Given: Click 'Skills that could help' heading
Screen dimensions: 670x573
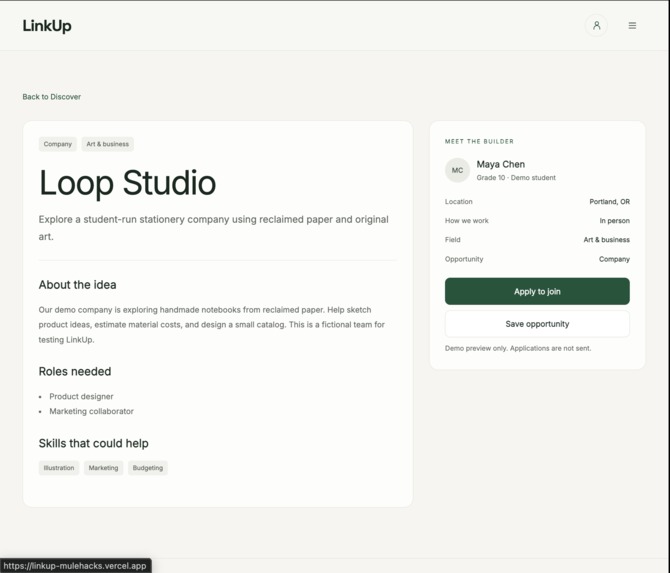Looking at the screenshot, I should click(94, 443).
